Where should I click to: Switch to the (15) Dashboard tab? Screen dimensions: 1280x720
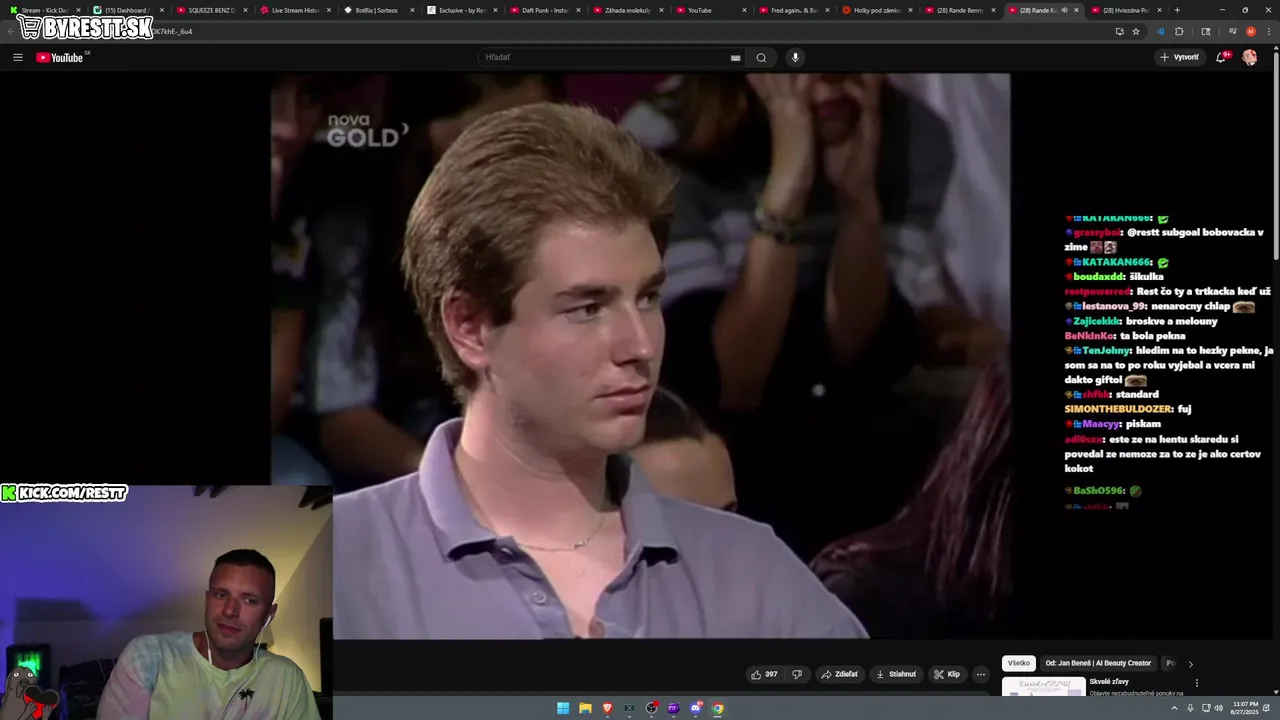[128, 10]
